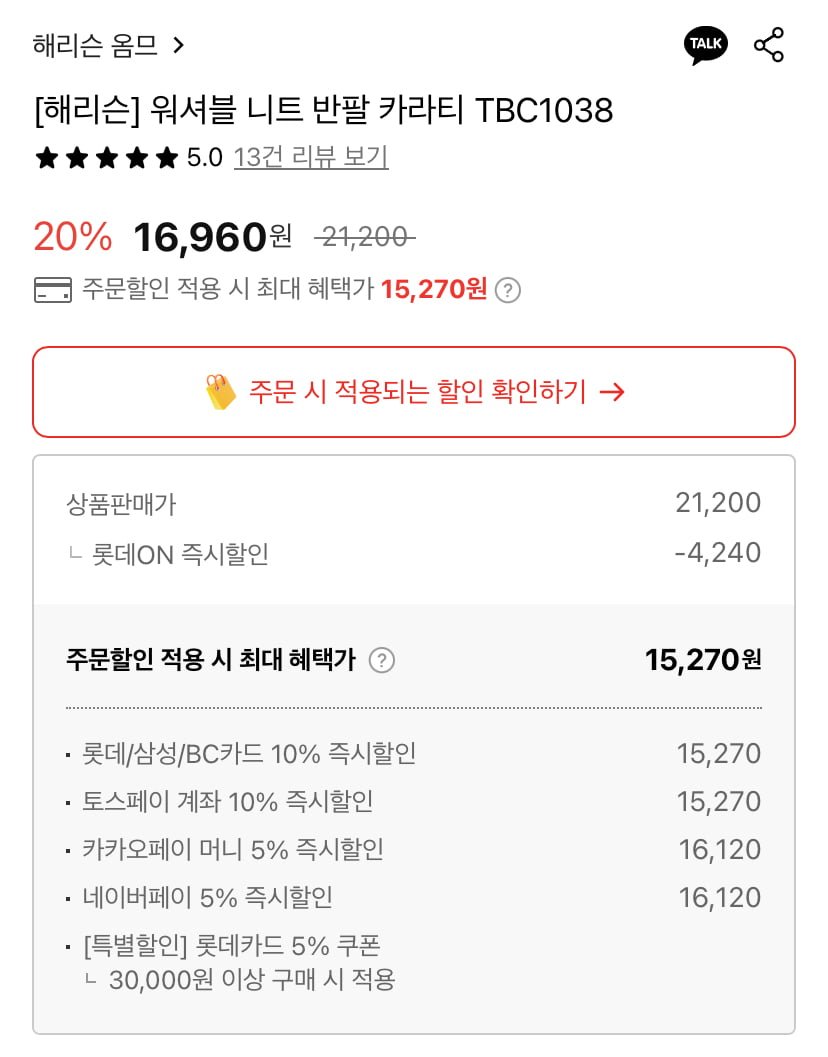Click the 16,960원 sale price
The image size is (828, 1057).
click(212, 237)
